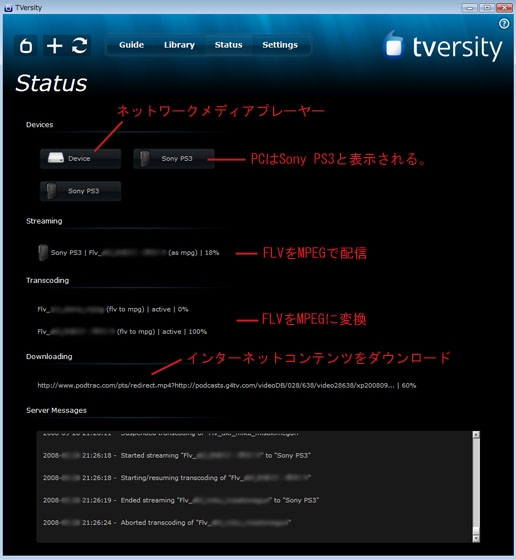Open the Guide tab
The image size is (516, 559).
pyautogui.click(x=132, y=45)
